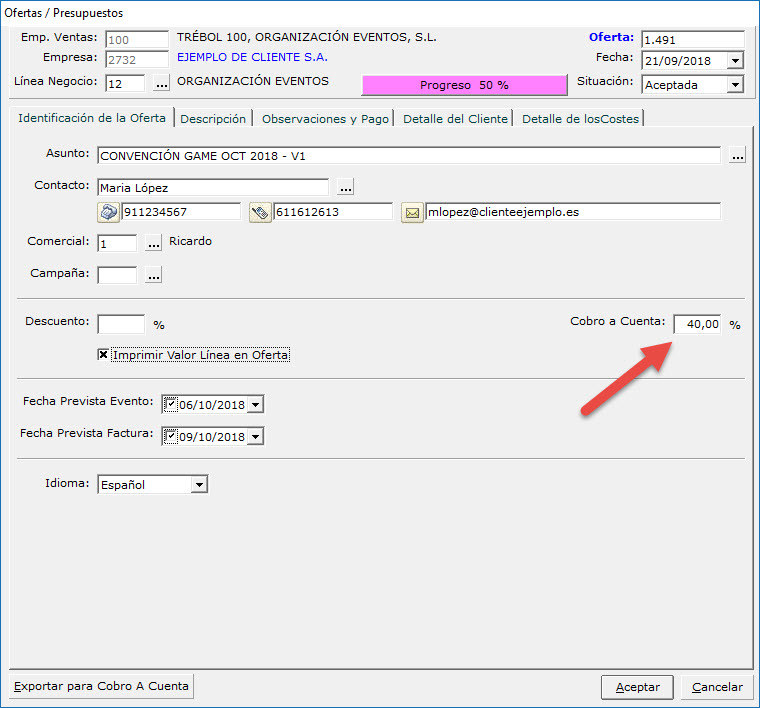Screen dimensions: 760x708
Task: Expand the Fecha date picker dropdown
Action: (x=735, y=61)
